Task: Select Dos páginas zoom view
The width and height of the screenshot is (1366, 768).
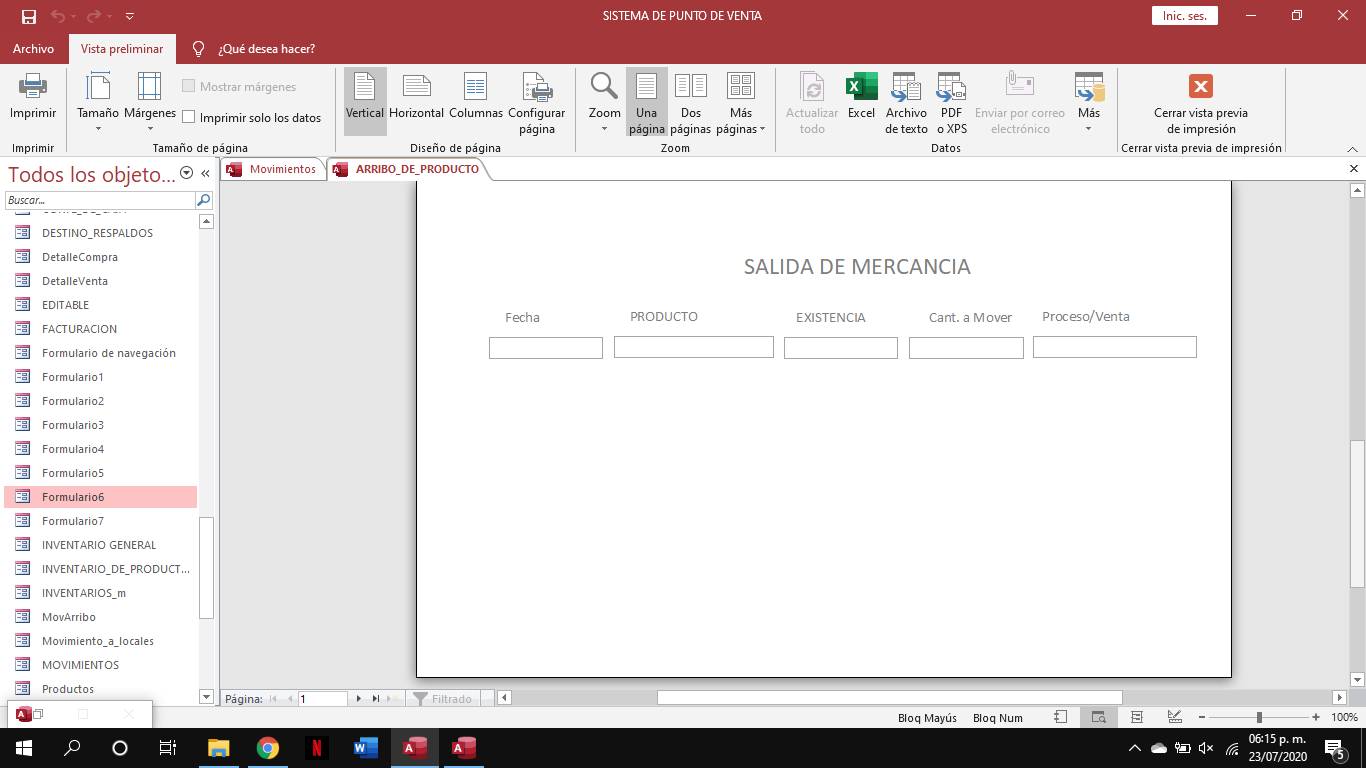Action: 690,100
